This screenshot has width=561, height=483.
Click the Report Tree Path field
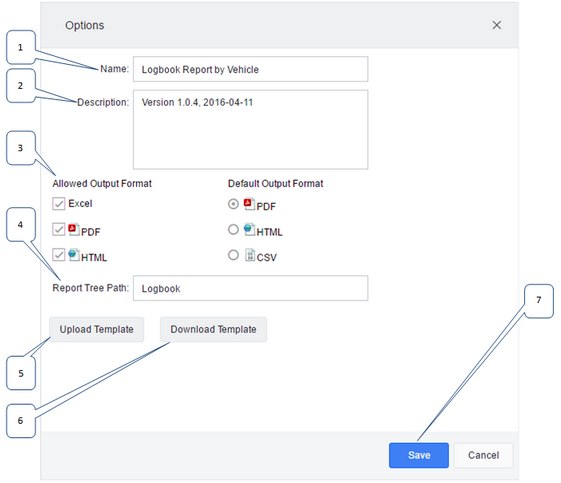250,288
